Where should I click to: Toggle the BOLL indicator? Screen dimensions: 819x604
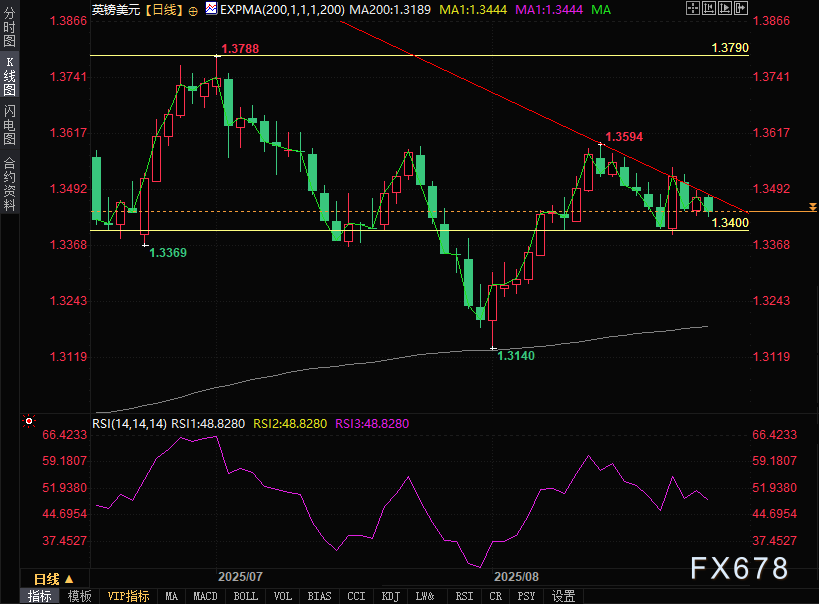(245, 596)
